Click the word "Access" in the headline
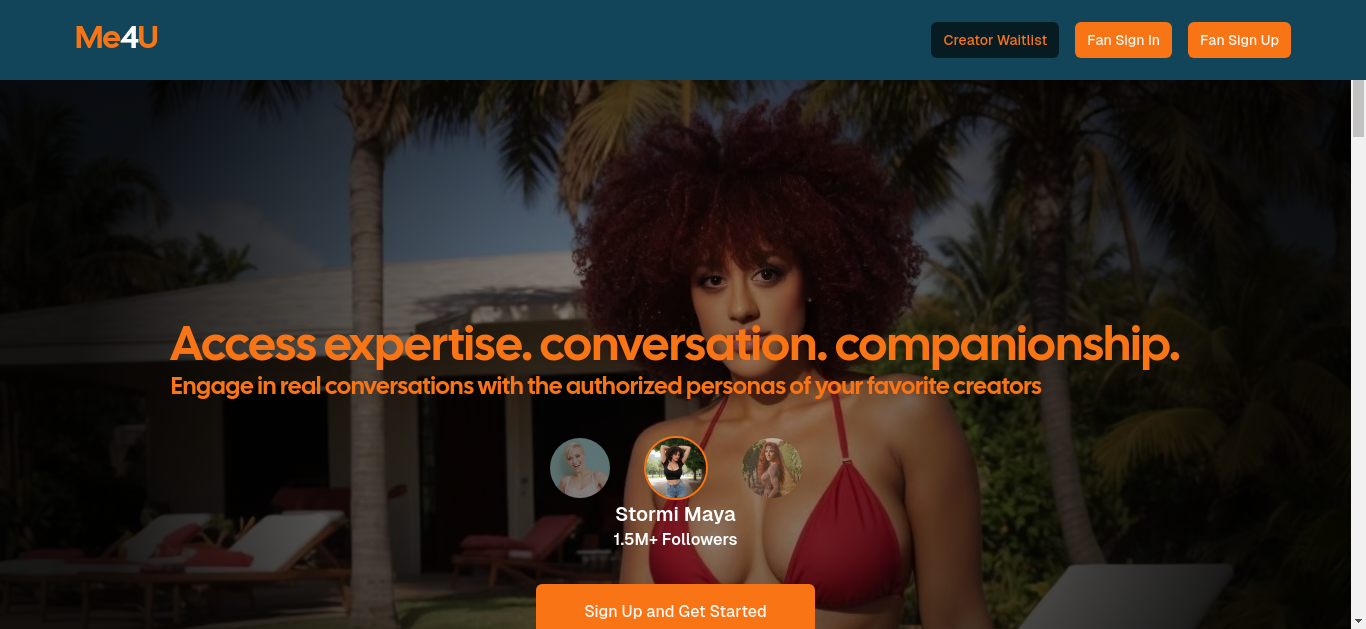The width and height of the screenshot is (1366, 629). 243,345
